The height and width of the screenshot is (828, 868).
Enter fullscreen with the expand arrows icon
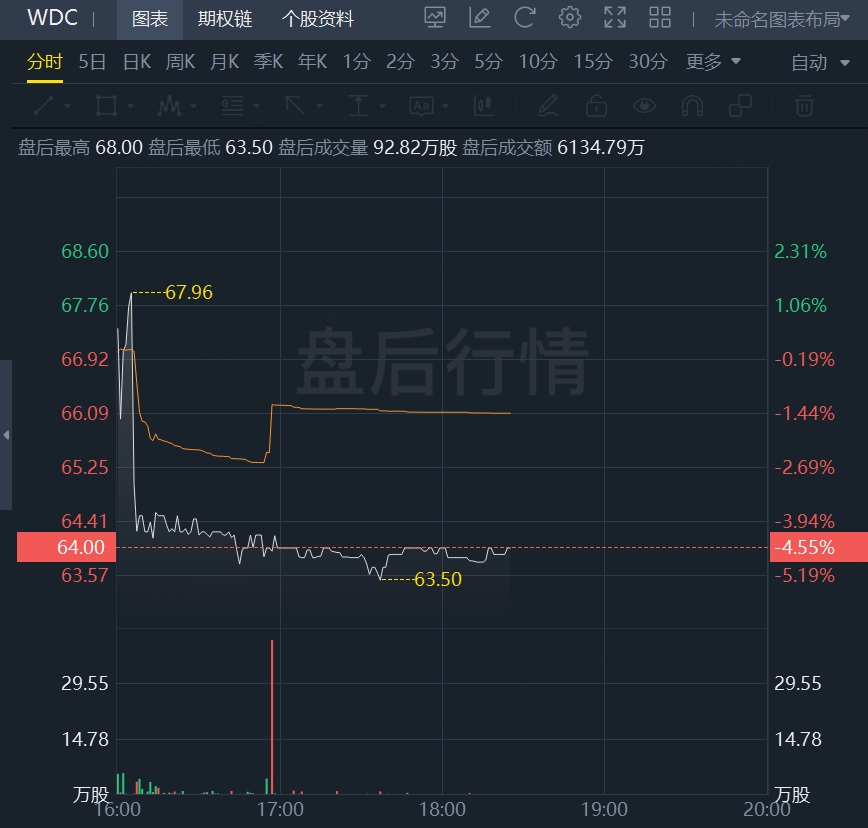pos(615,18)
